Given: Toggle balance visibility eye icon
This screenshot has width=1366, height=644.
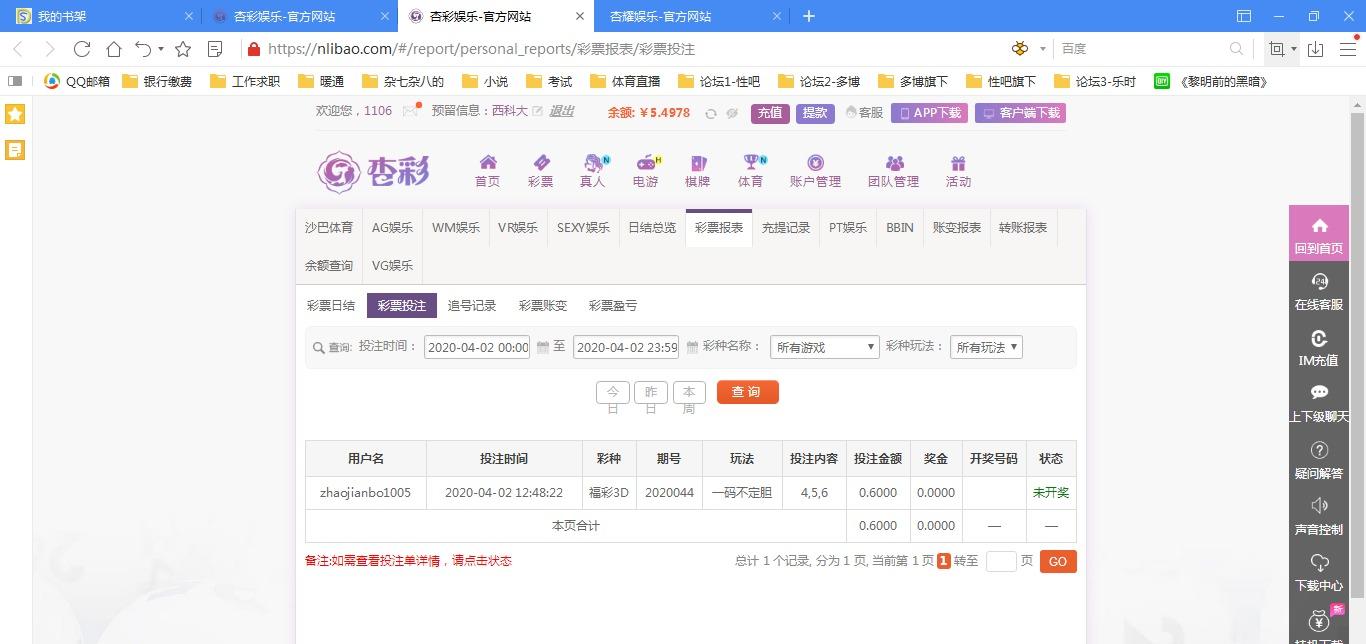Looking at the screenshot, I should click(x=732, y=113).
